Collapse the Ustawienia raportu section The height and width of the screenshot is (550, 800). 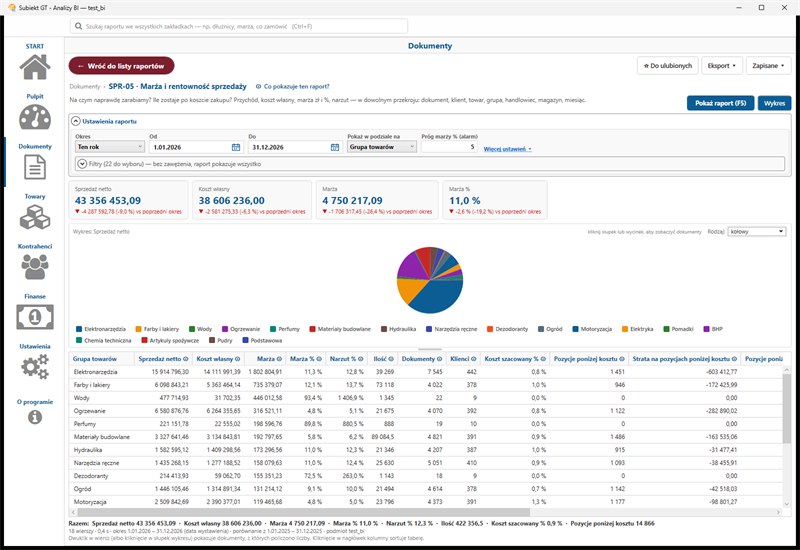click(76, 121)
